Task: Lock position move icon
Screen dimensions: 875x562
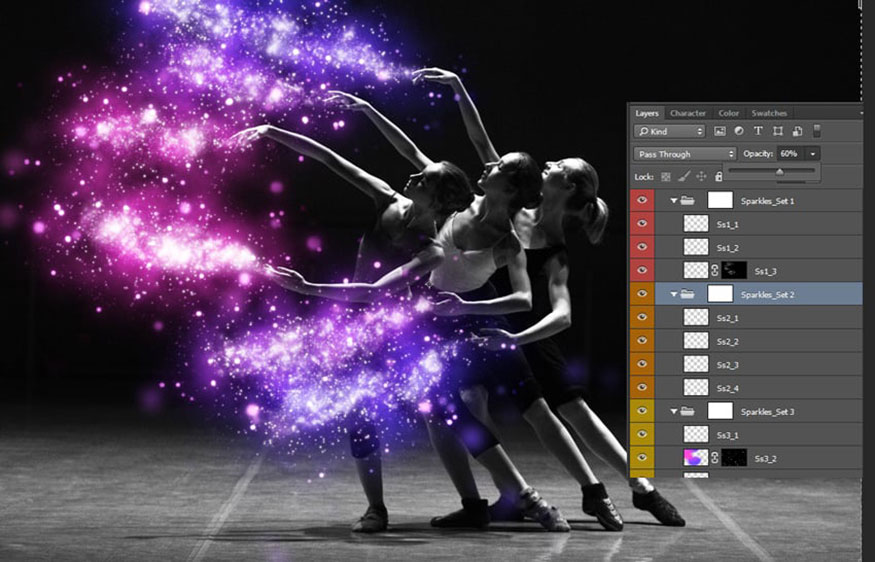Action: [x=701, y=177]
